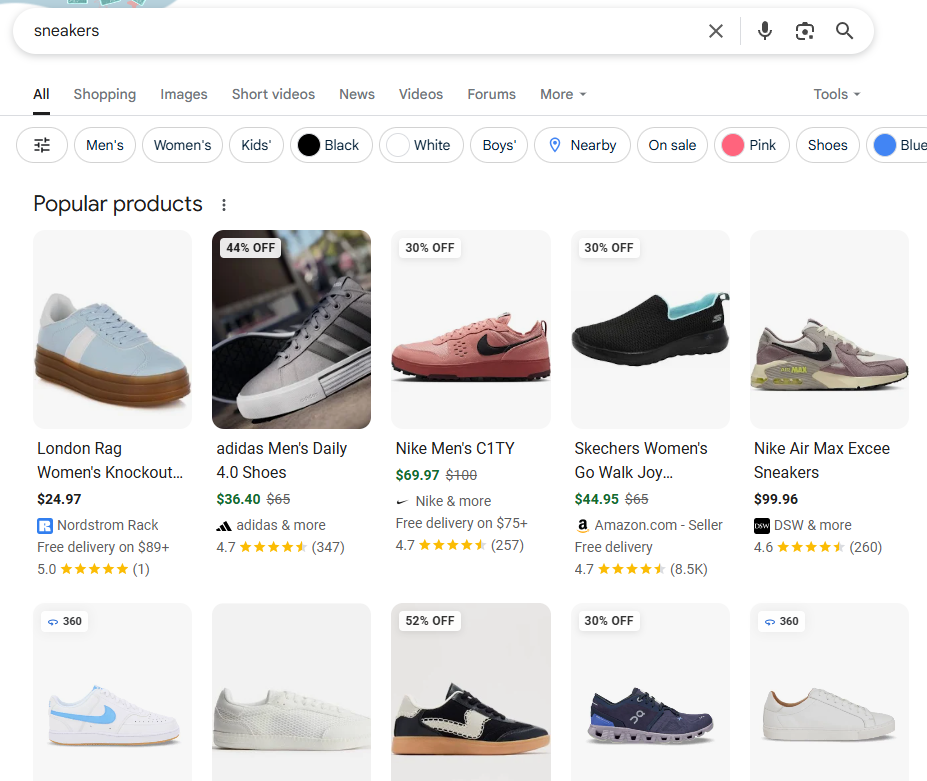The height and width of the screenshot is (781, 927).
Task: Enable the On sale filter
Action: tap(672, 145)
